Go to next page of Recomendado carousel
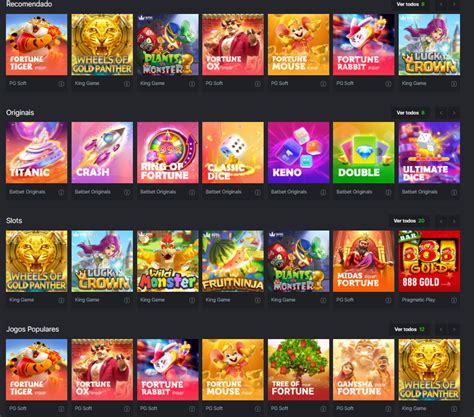Image resolution: width=474 pixels, height=417 pixels. 454,4
